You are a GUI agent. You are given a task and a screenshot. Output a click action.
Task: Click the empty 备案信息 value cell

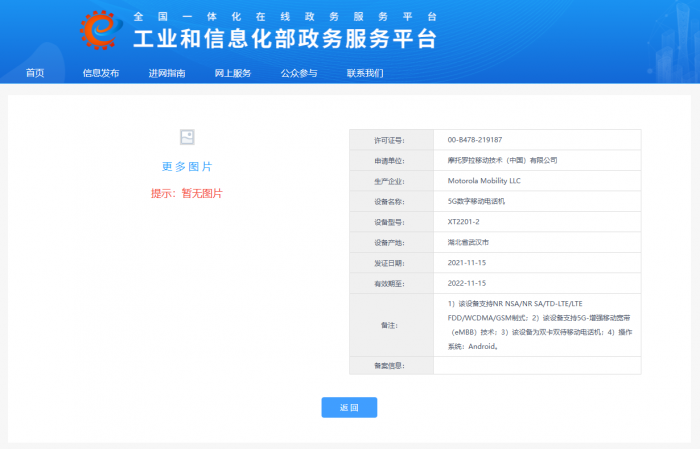click(x=537, y=365)
